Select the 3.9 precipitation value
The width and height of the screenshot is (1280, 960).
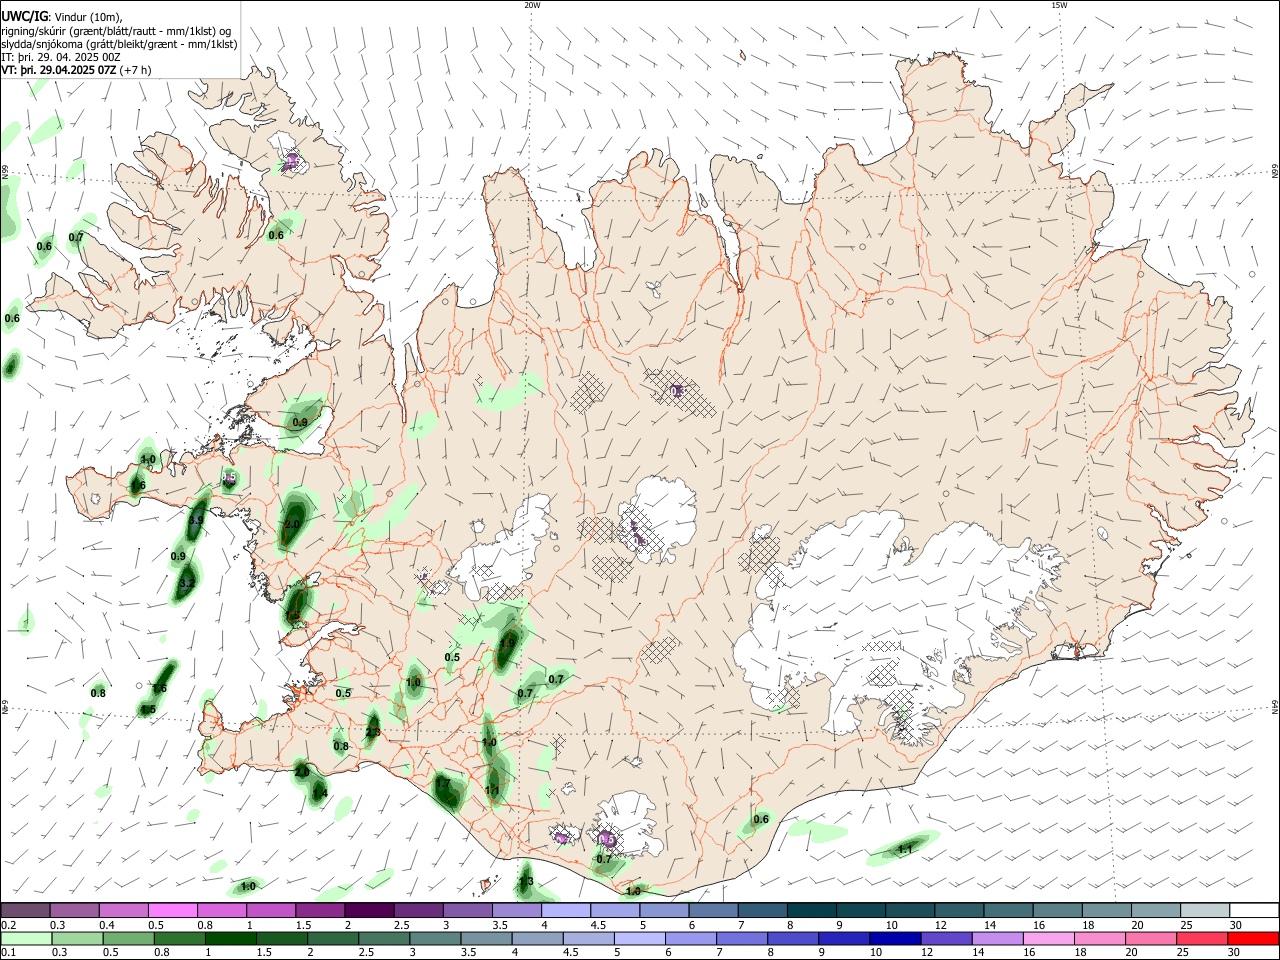(x=196, y=520)
